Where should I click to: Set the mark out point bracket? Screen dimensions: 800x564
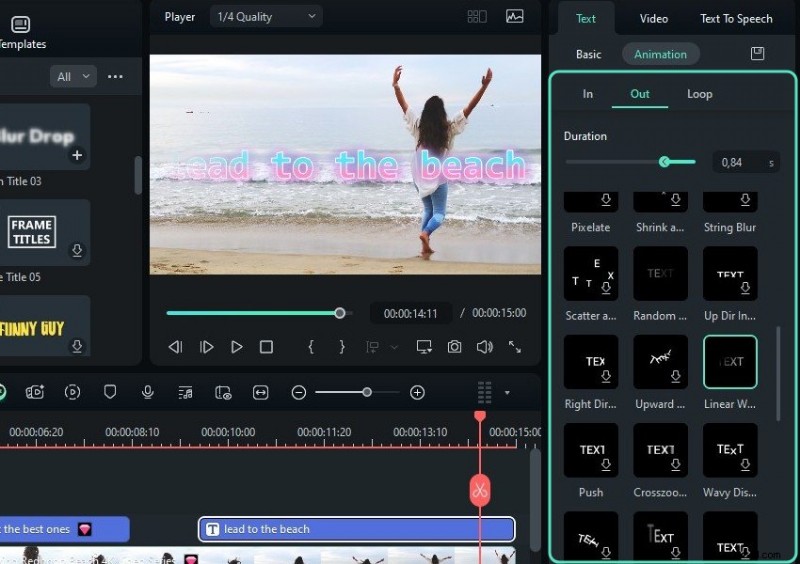pos(342,347)
